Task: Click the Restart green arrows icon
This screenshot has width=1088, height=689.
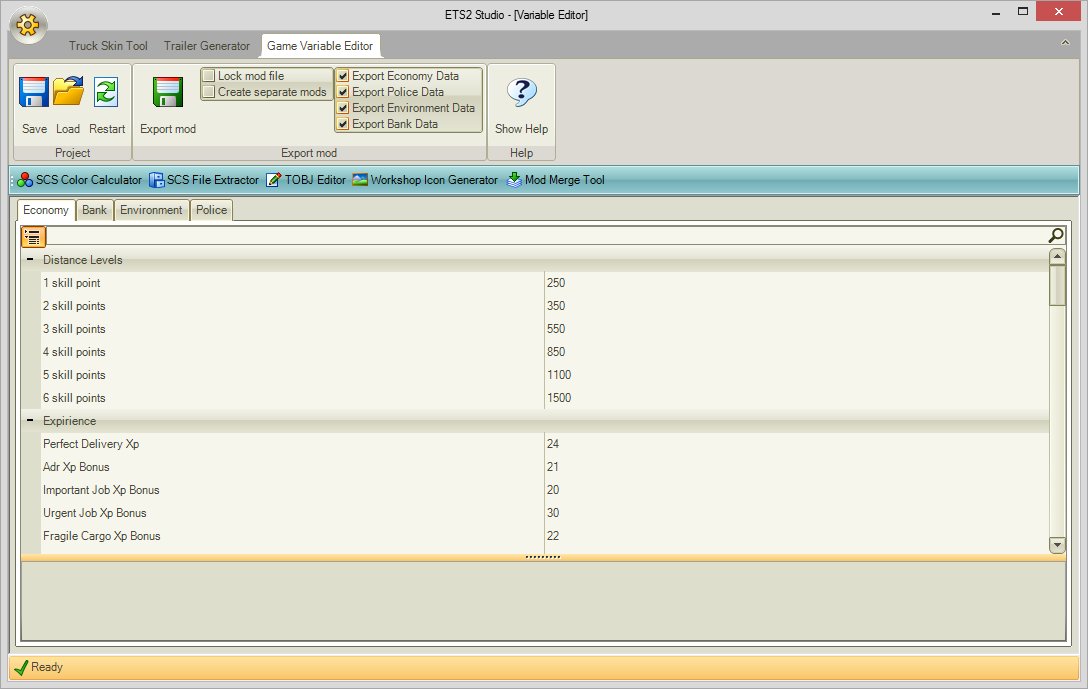Action: tap(106, 92)
